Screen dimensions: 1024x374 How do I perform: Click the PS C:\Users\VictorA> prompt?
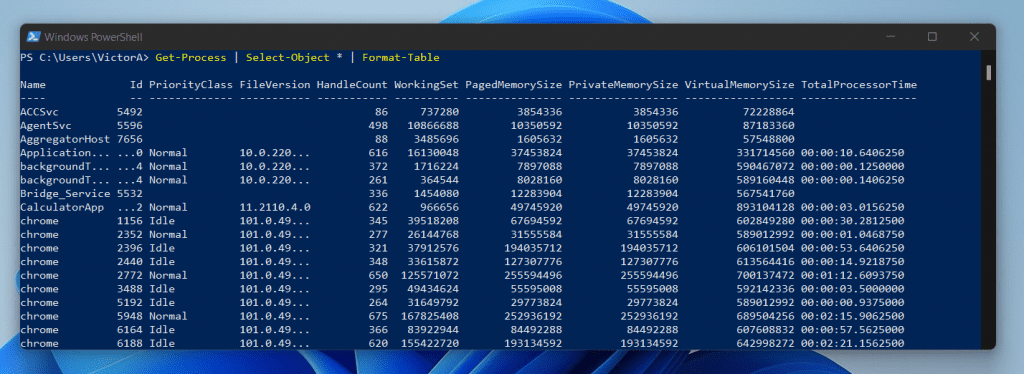pos(85,57)
